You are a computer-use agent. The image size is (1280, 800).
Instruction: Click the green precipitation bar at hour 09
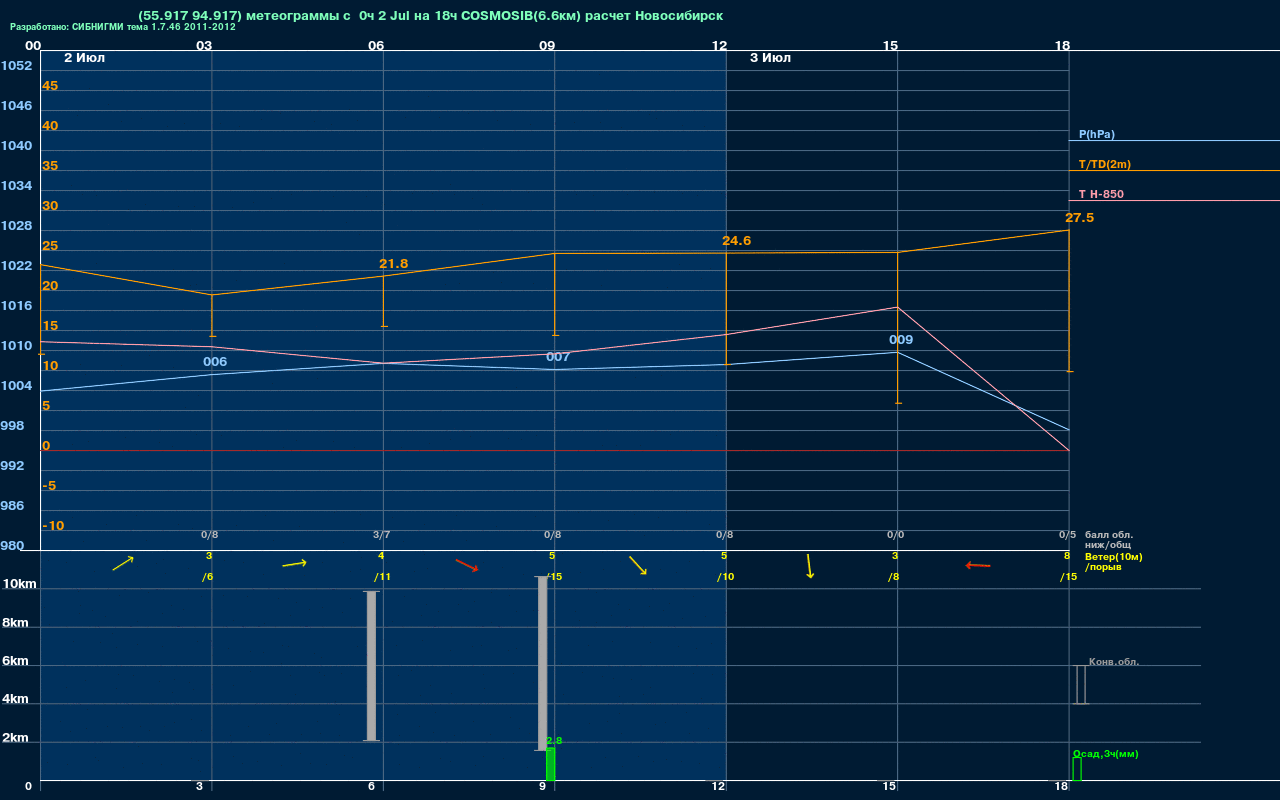point(550,764)
